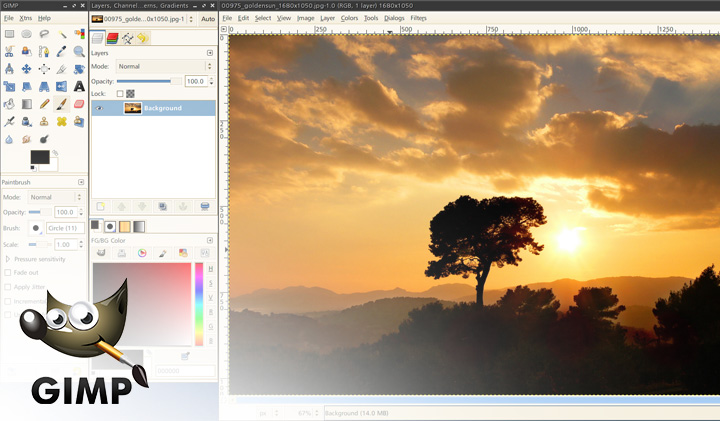720x421 pixels.
Task: Select the Scale tool
Action: (9, 86)
